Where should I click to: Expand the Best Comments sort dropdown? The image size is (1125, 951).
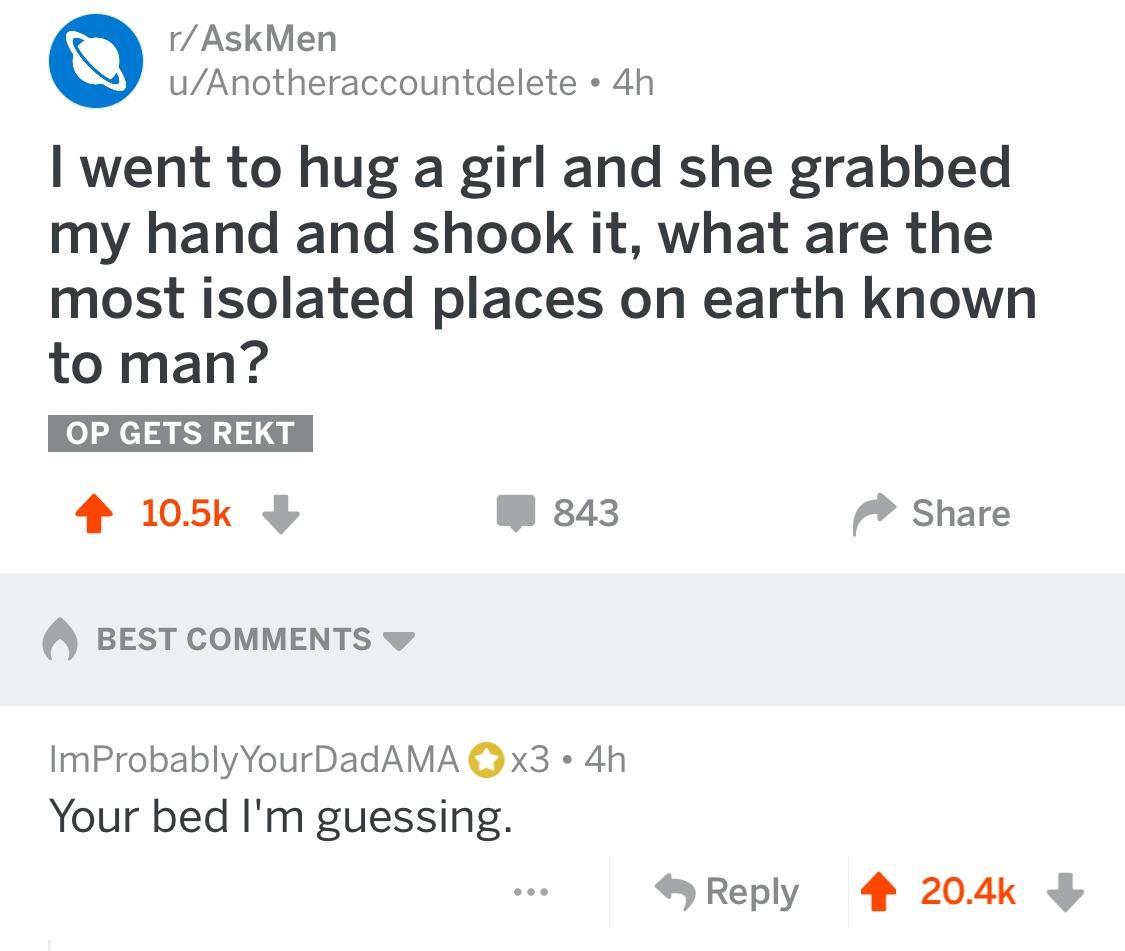400,640
